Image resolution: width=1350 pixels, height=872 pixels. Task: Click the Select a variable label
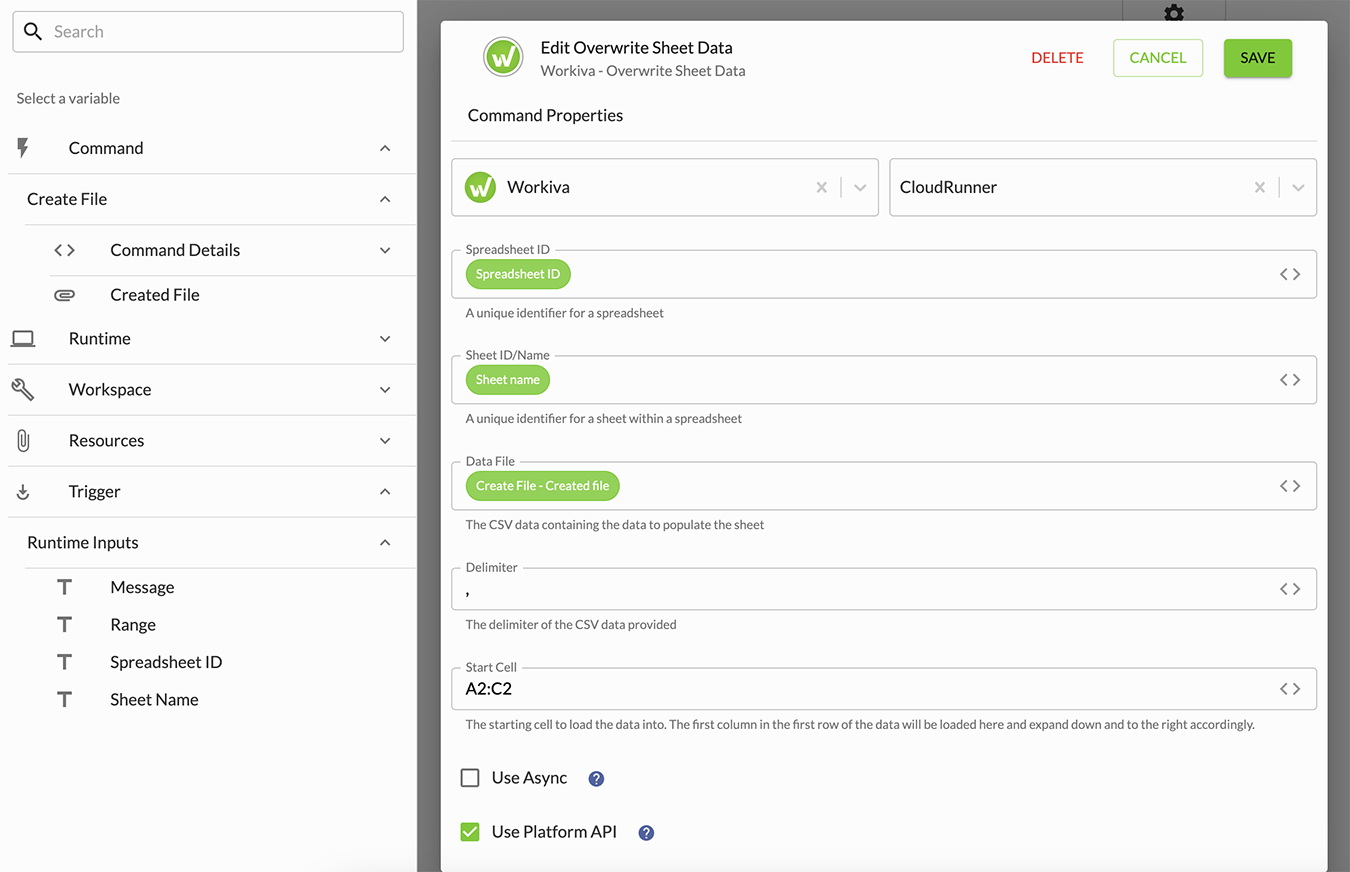[68, 98]
